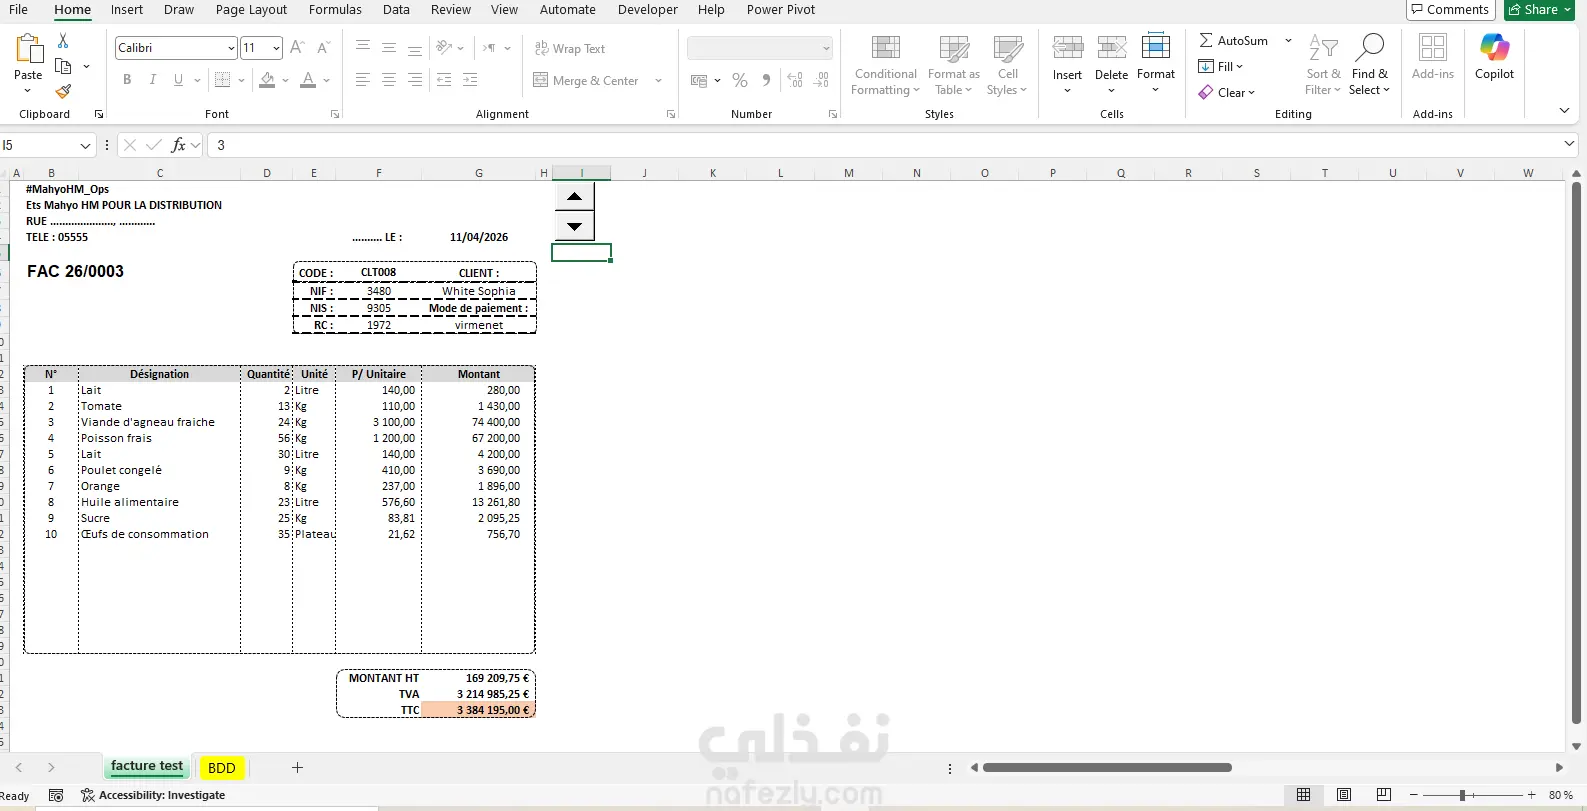
Task: Open the Comments pane button
Action: (1450, 10)
